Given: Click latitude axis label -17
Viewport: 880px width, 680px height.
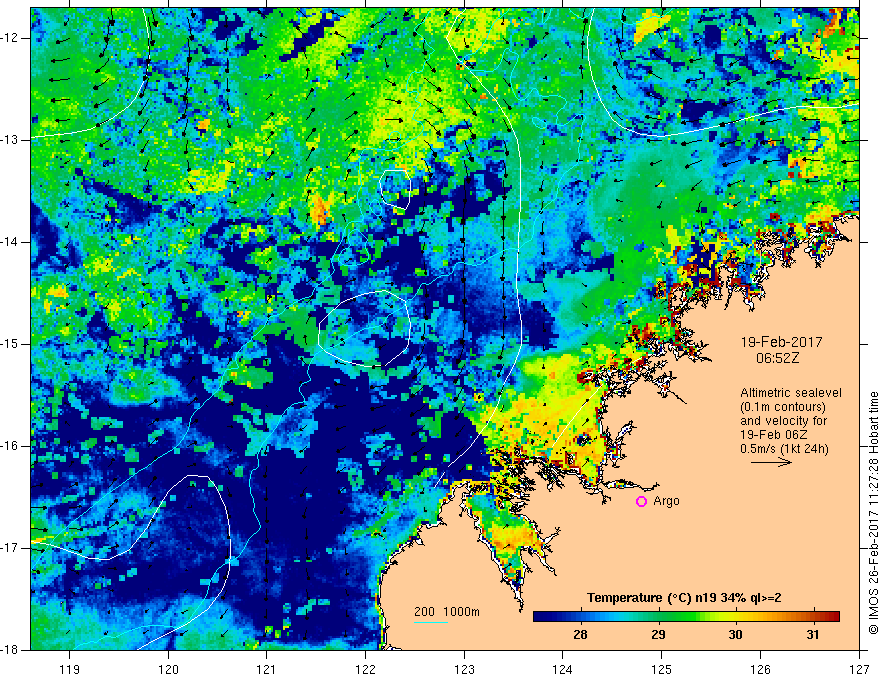Looking at the screenshot, I should tap(10, 548).
